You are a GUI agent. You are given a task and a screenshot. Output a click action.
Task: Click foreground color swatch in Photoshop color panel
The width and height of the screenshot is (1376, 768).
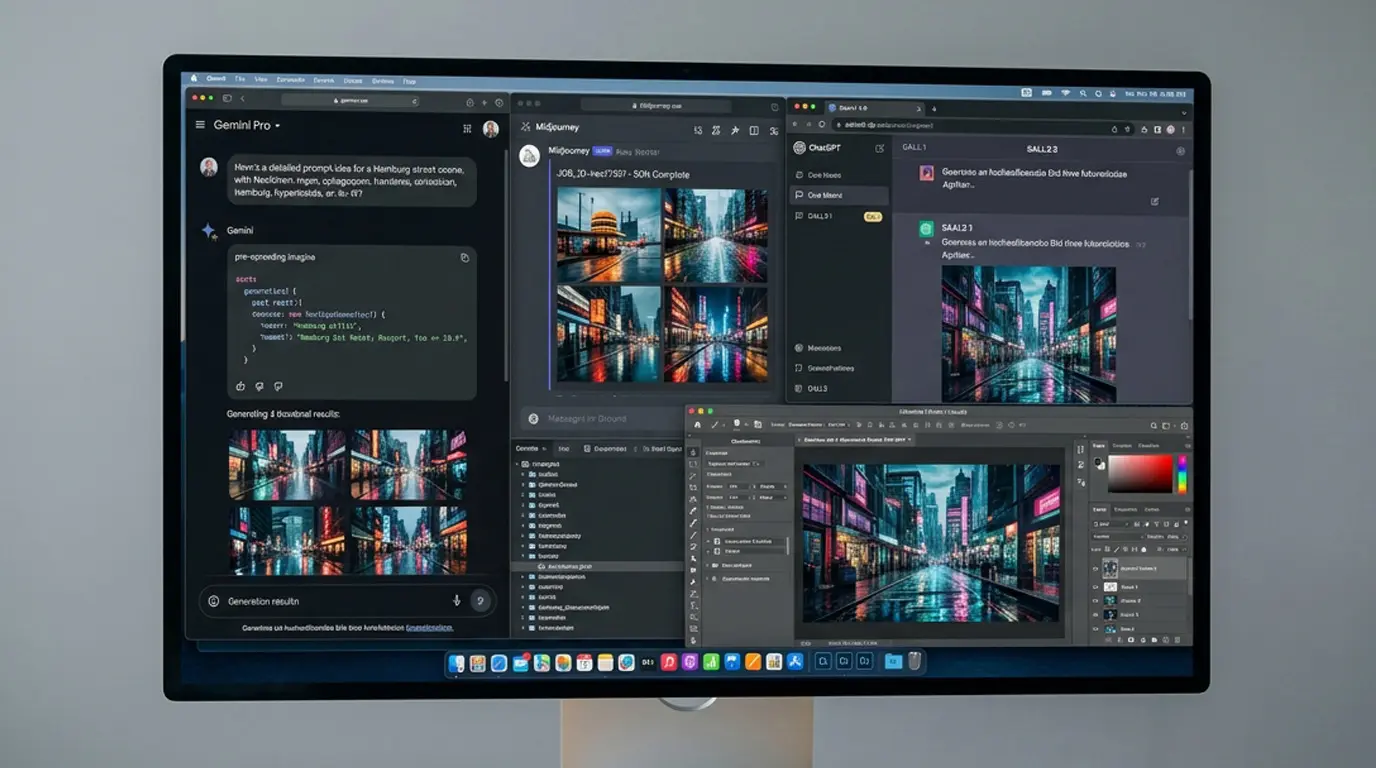[1100, 463]
